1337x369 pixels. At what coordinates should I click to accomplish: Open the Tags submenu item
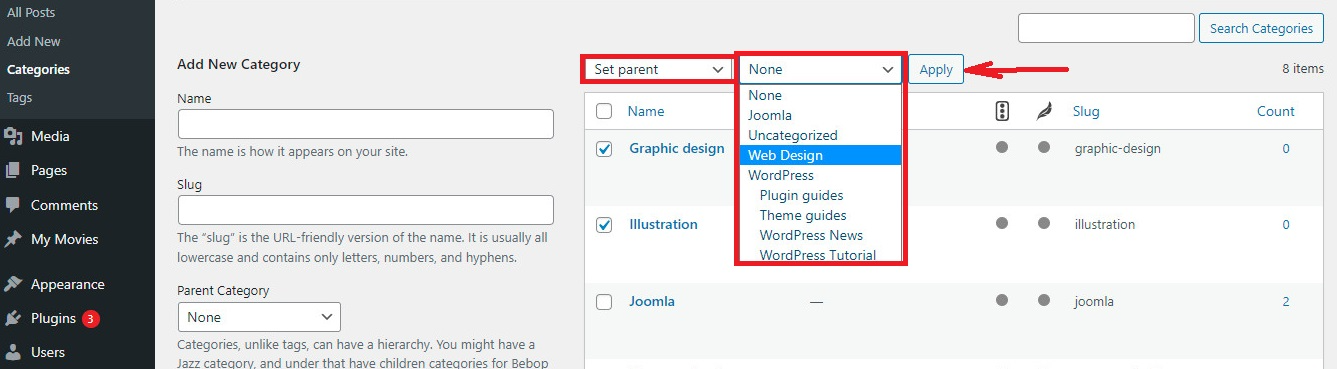click(x=19, y=97)
